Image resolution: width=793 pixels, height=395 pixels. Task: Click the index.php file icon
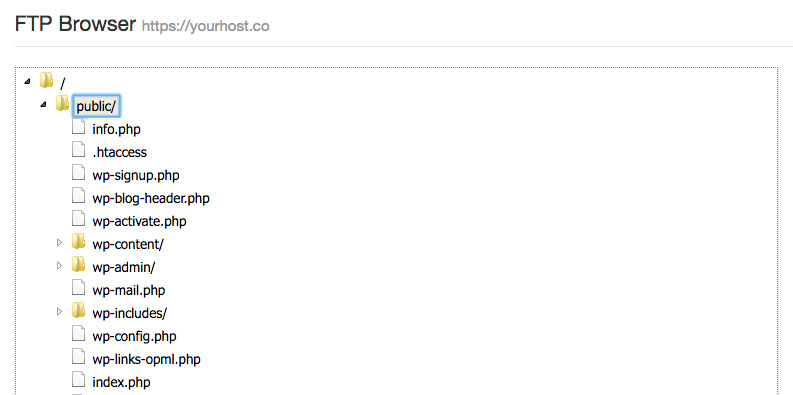tap(78, 380)
